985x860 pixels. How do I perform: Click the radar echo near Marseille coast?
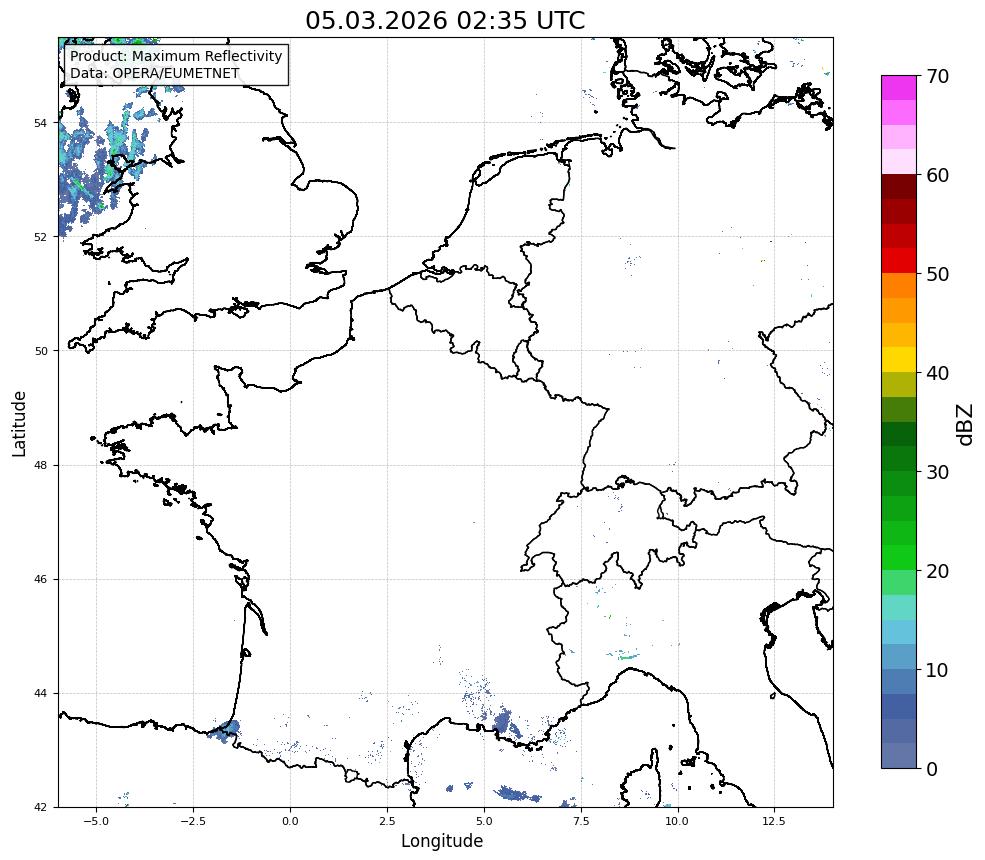[x=506, y=722]
